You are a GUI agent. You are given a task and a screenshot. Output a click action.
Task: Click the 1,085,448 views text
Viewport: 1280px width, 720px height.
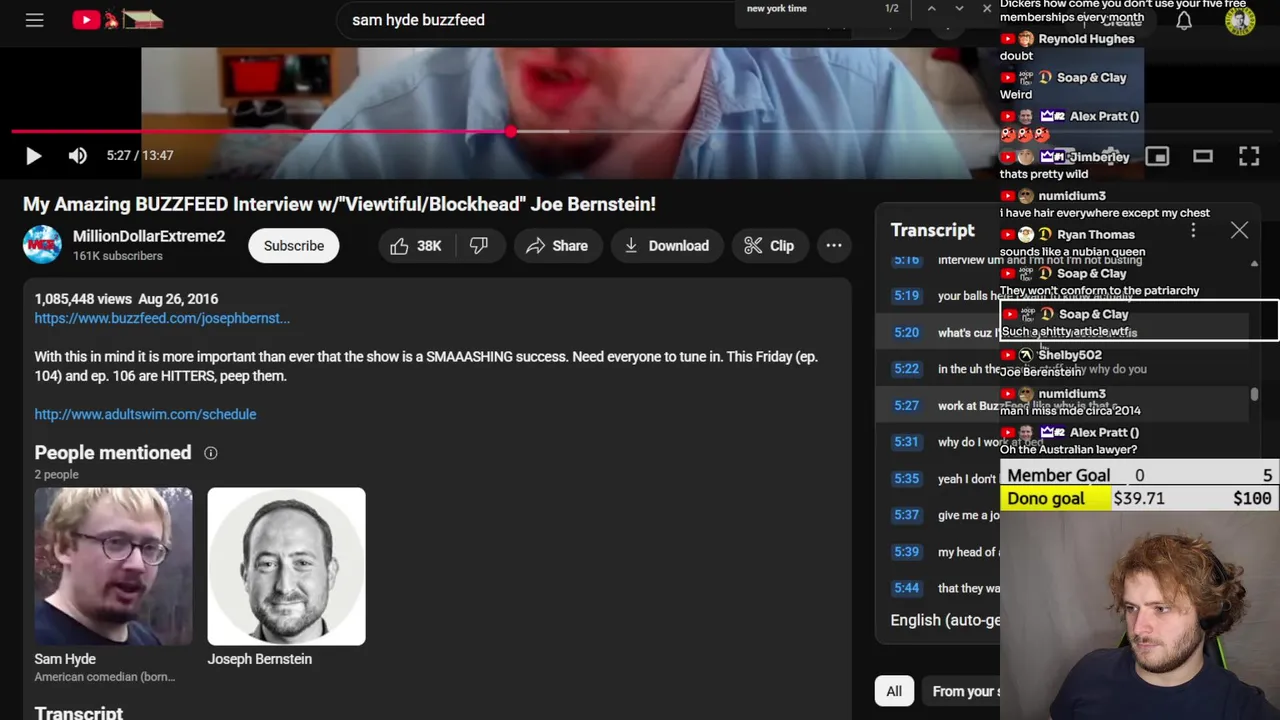point(84,299)
